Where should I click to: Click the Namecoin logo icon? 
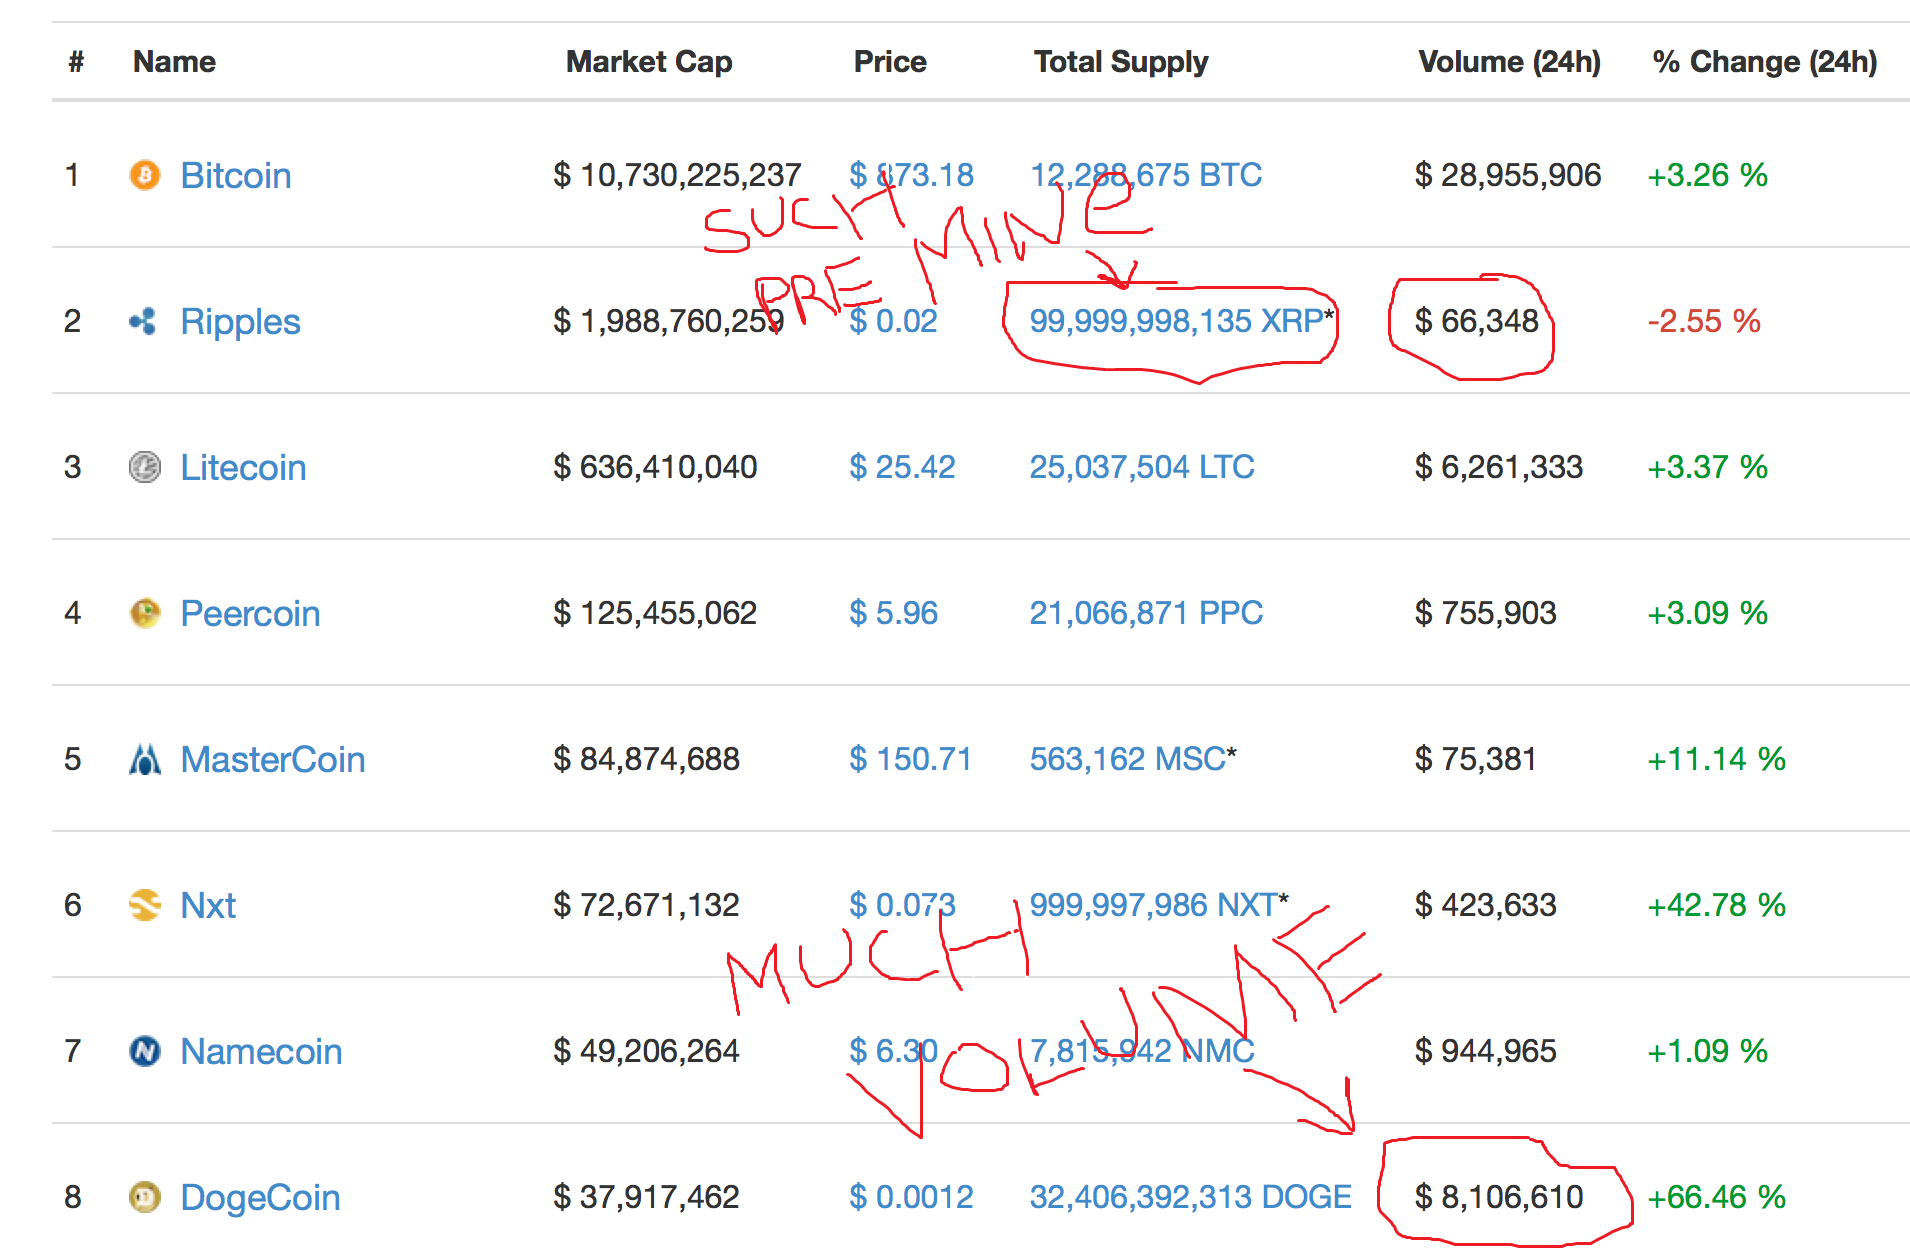(x=145, y=1051)
